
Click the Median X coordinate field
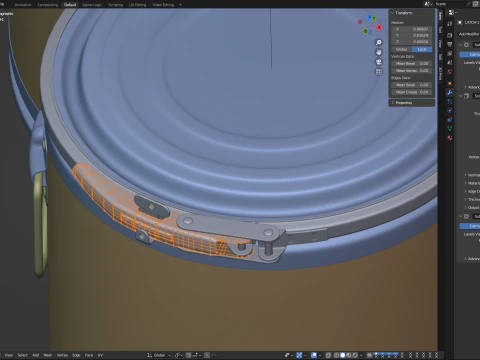[x=412, y=29]
